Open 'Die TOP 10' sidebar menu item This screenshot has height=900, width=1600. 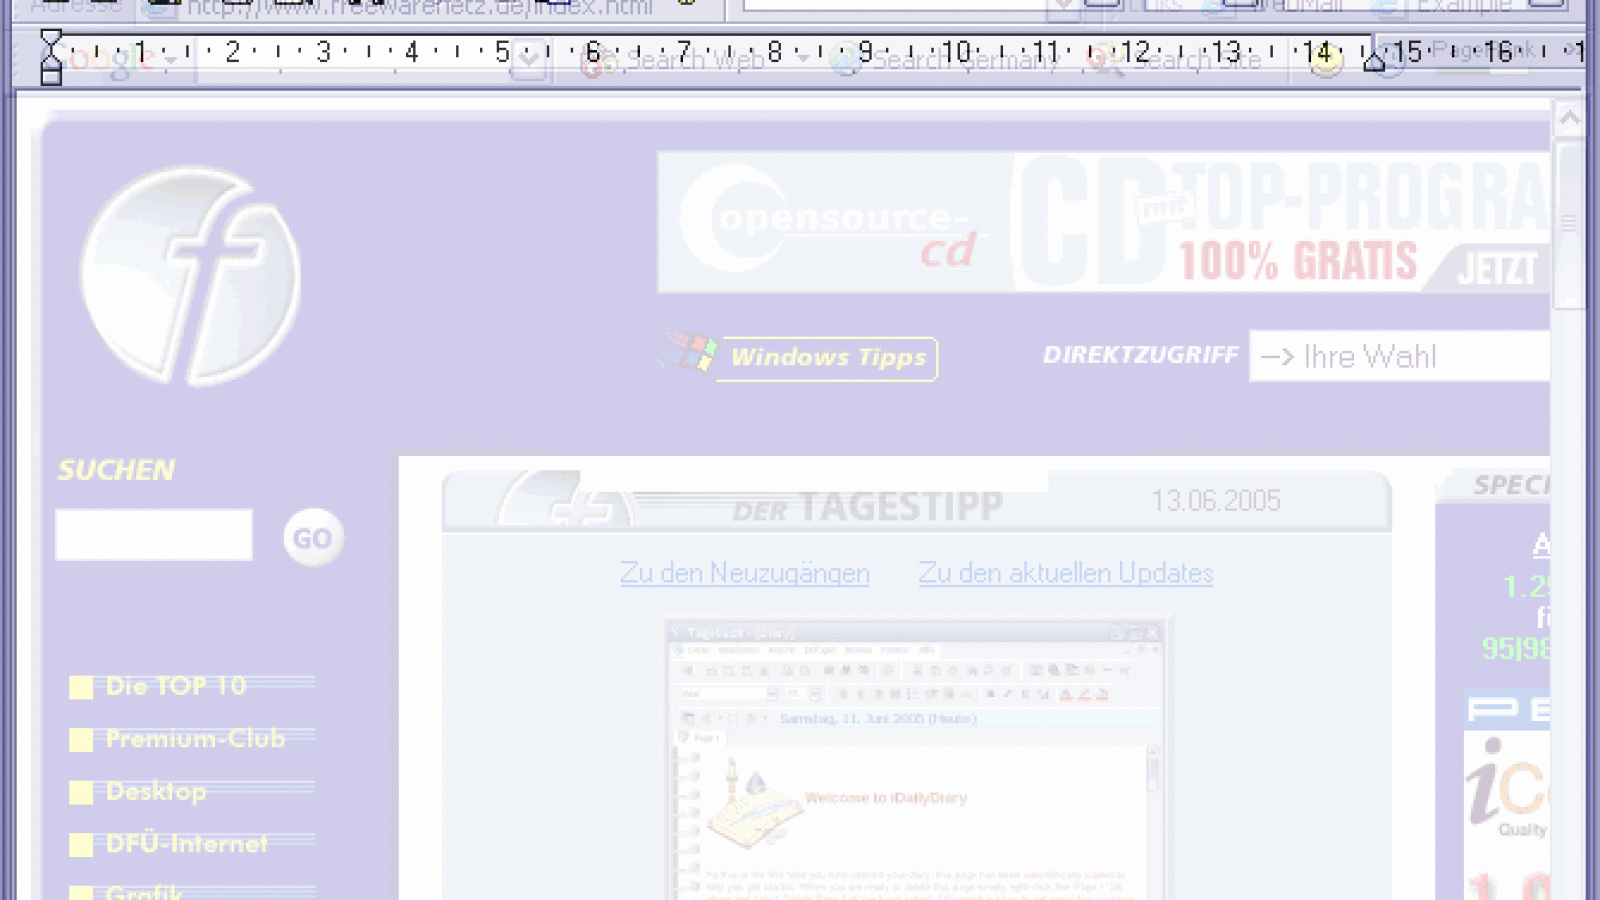click(176, 686)
